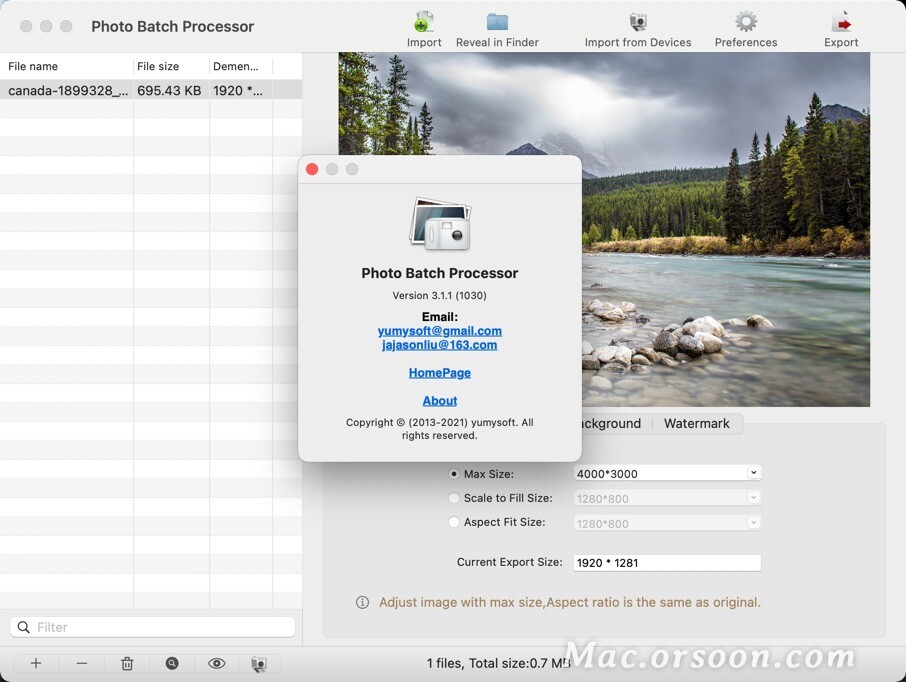Click bottom bar import-from-device icon

259,664
